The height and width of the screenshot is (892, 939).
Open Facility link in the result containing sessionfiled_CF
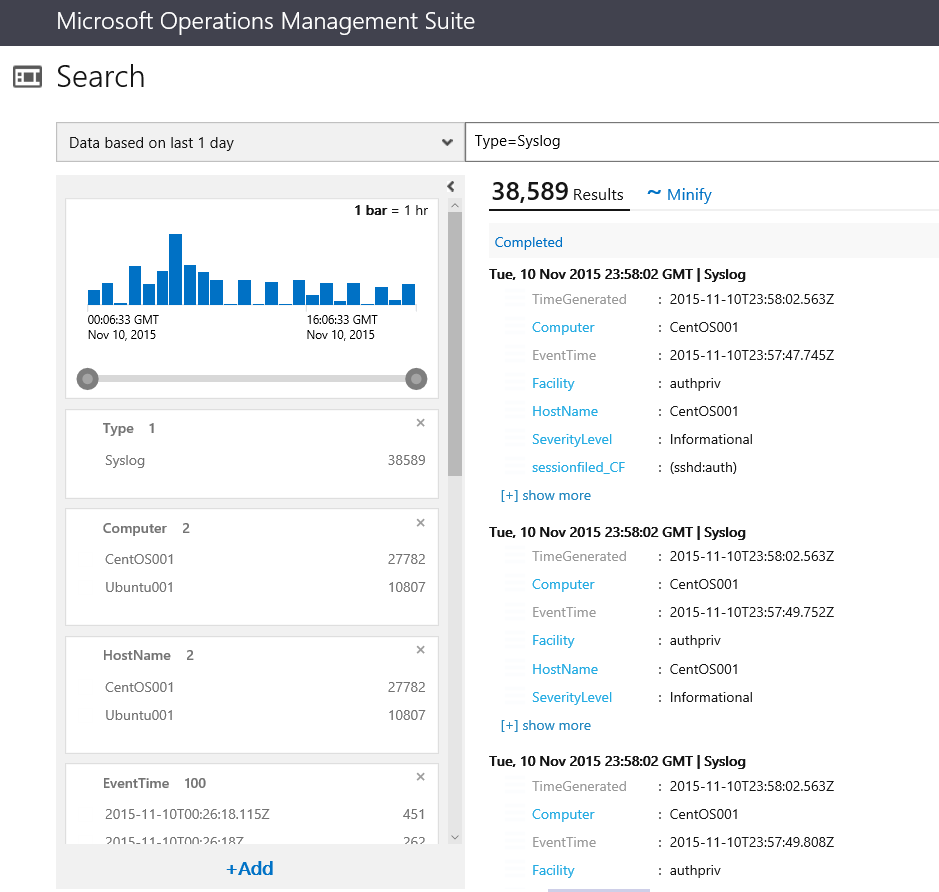click(553, 383)
